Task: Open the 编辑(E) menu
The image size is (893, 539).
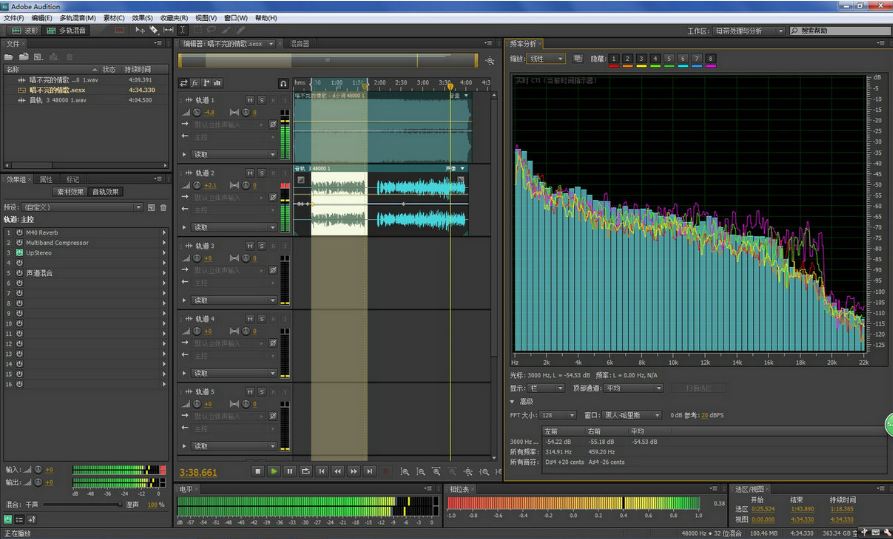Action: [x=42, y=18]
